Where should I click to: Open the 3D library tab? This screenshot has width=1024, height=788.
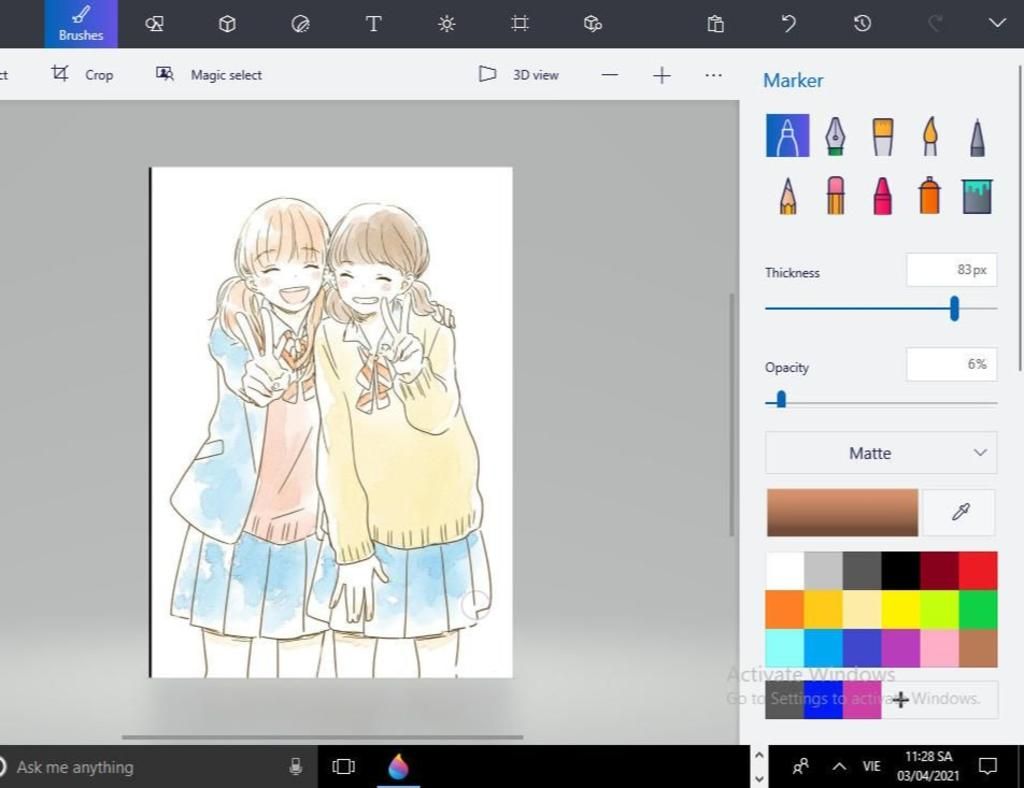tap(593, 24)
